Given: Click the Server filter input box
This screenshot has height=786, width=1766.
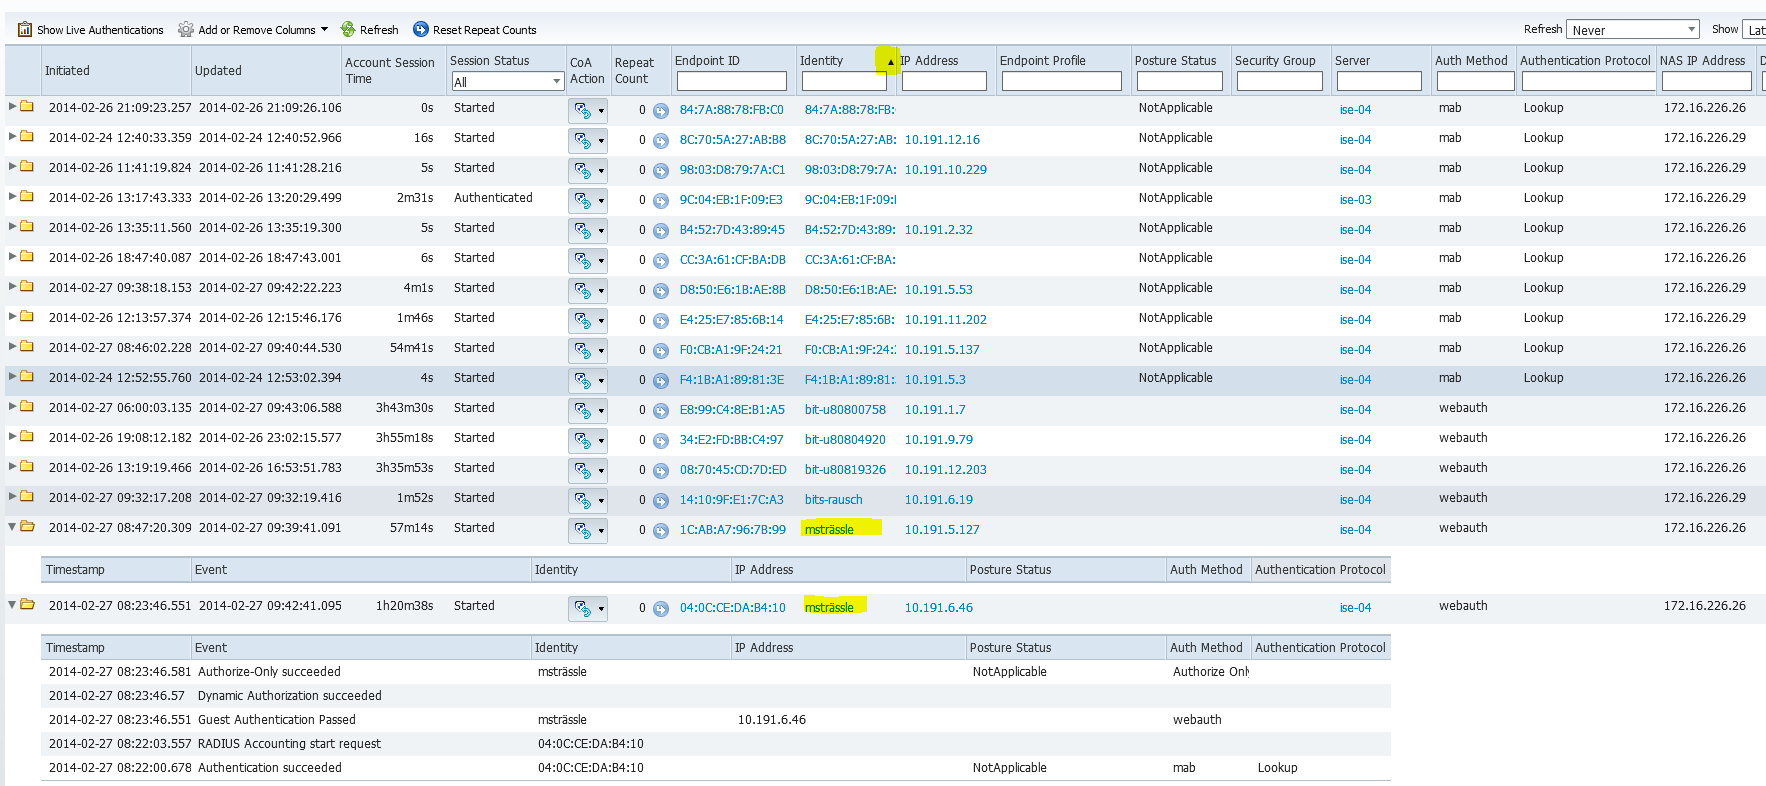Looking at the screenshot, I should 1379,81.
